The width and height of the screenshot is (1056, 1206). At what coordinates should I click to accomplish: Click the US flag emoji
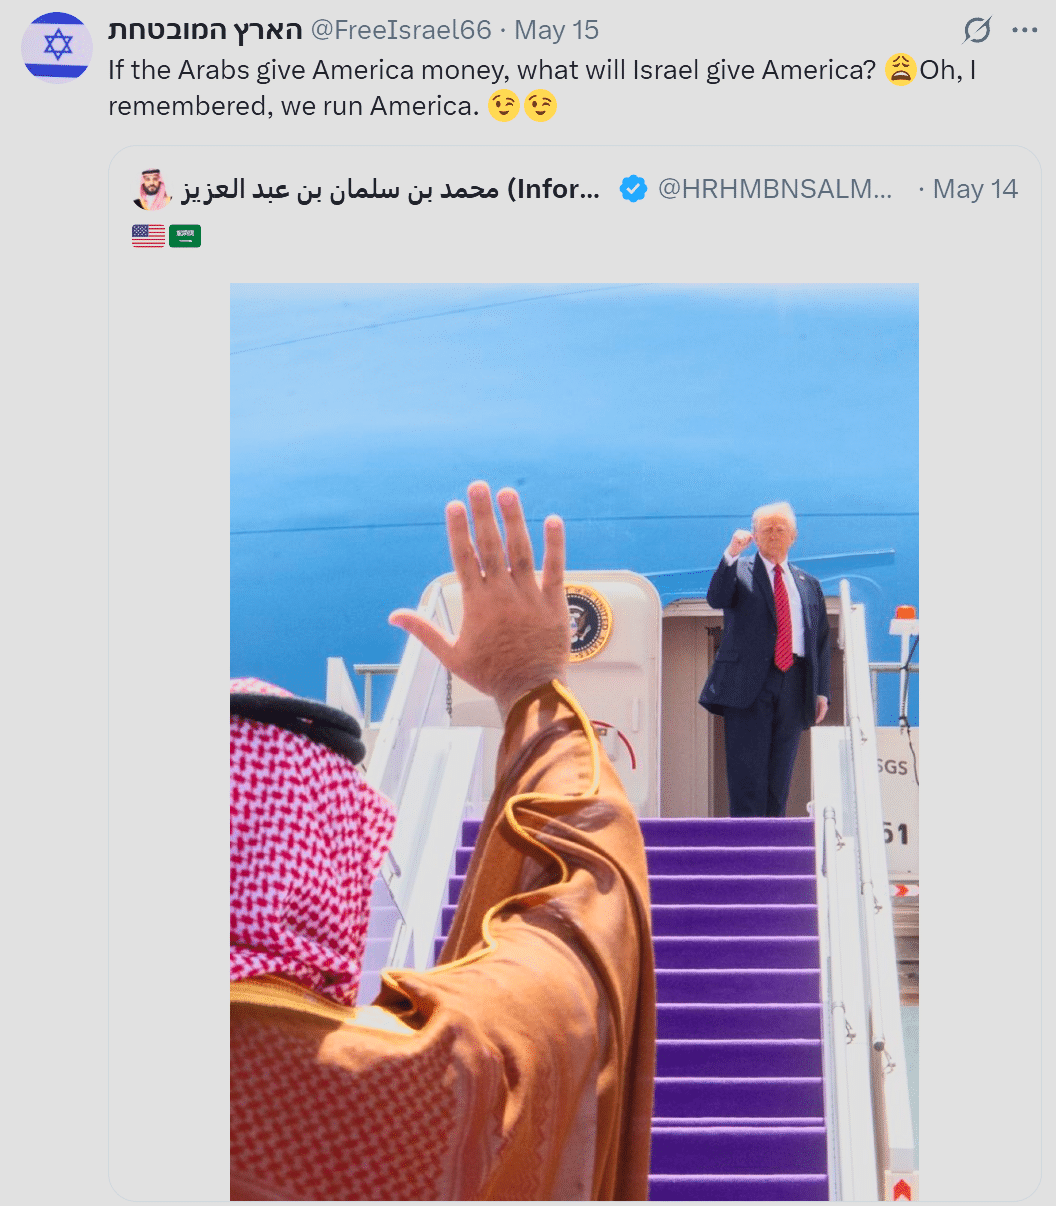click(148, 236)
